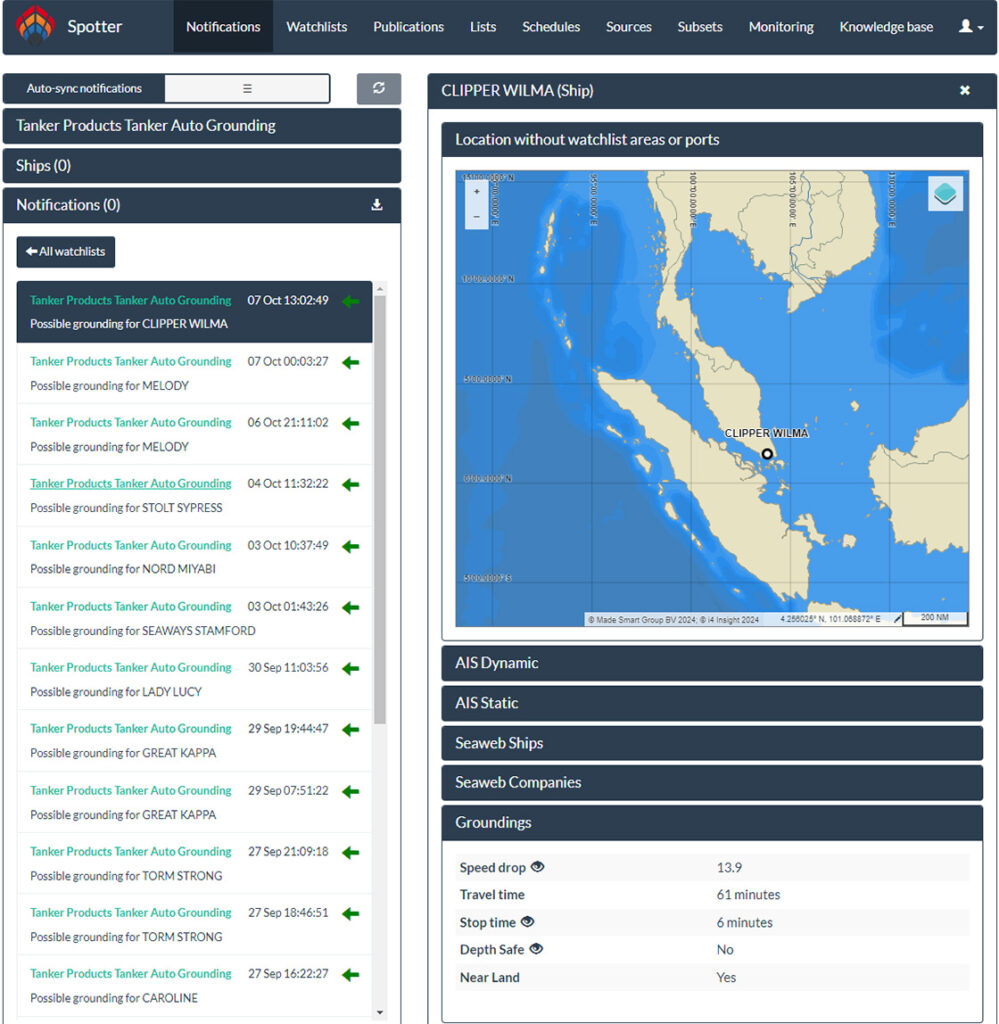
Task: Toggle the Speed drop eye icon
Action: (x=538, y=867)
